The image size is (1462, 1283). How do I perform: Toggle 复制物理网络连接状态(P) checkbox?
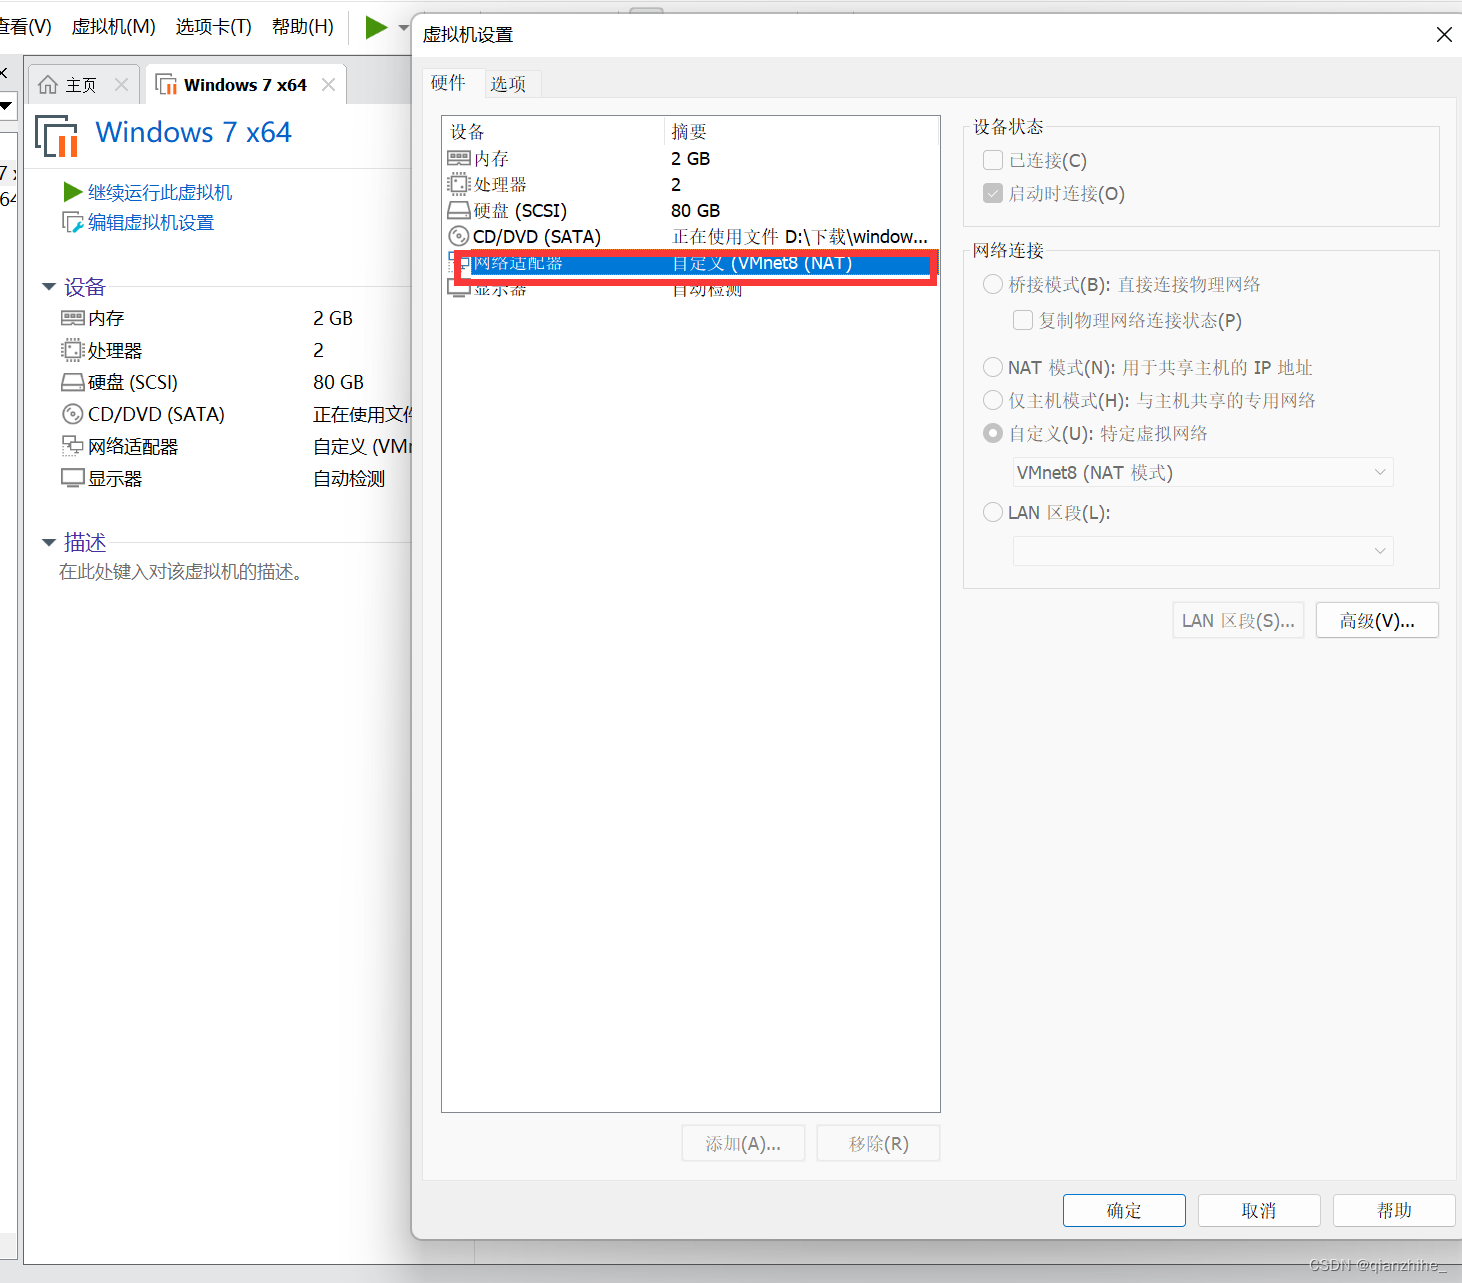pyautogui.click(x=1023, y=320)
